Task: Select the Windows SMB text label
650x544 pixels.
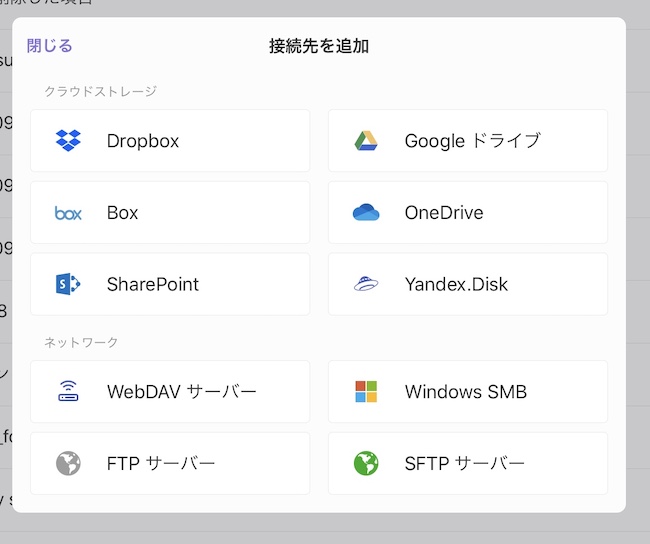Action: point(466,391)
